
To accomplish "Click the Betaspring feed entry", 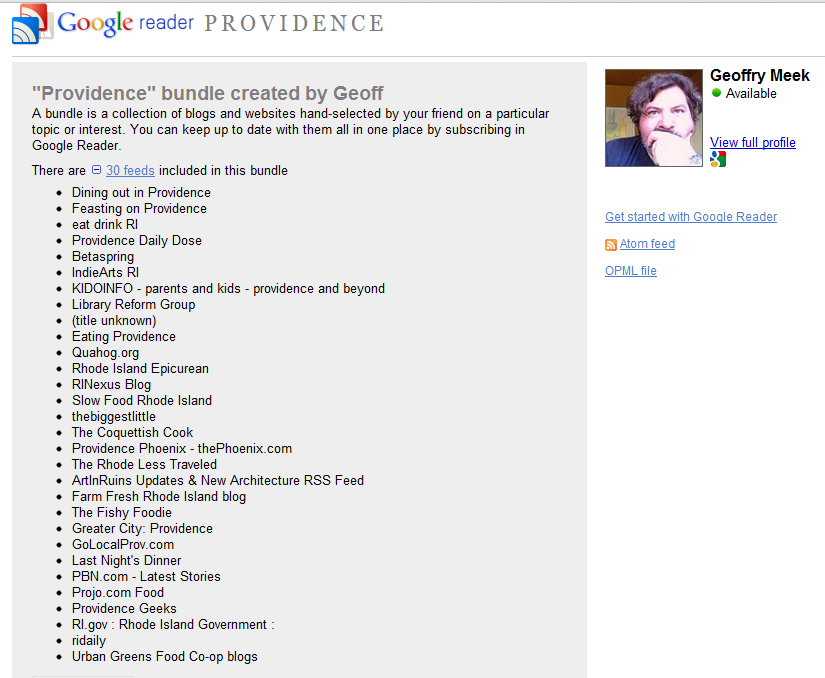I will [102, 257].
